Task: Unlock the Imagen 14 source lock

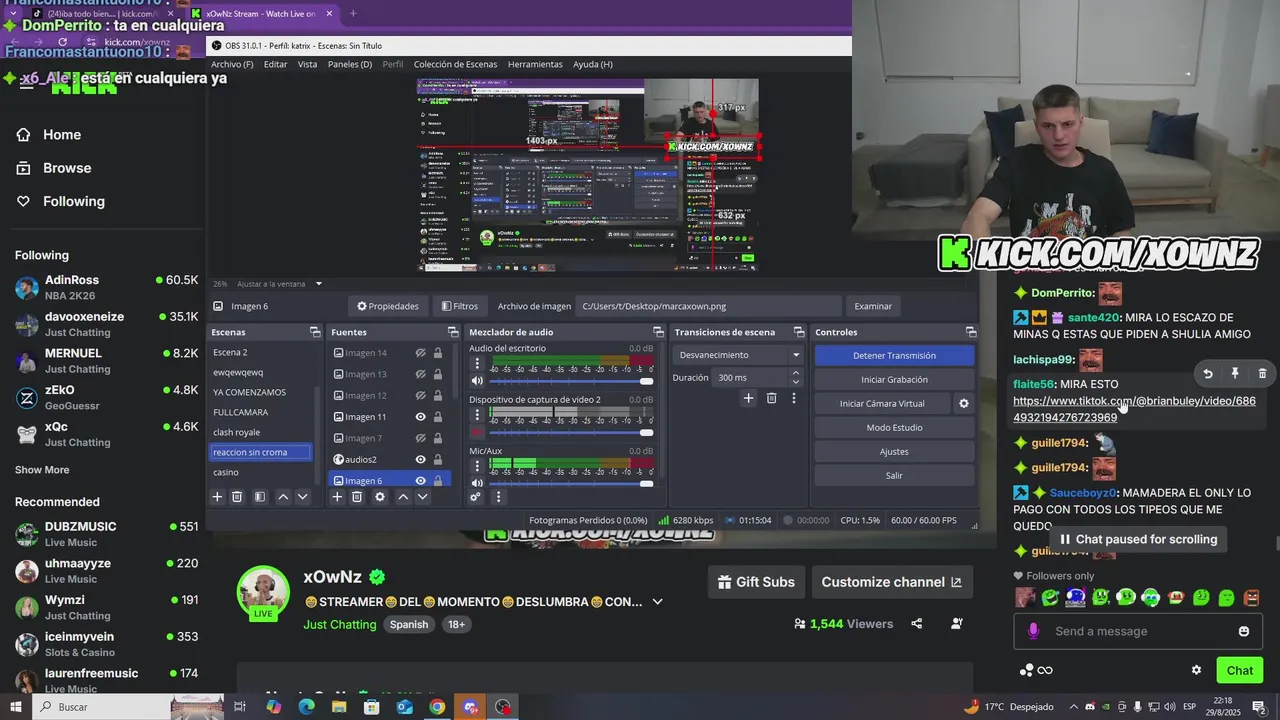Action: click(438, 353)
